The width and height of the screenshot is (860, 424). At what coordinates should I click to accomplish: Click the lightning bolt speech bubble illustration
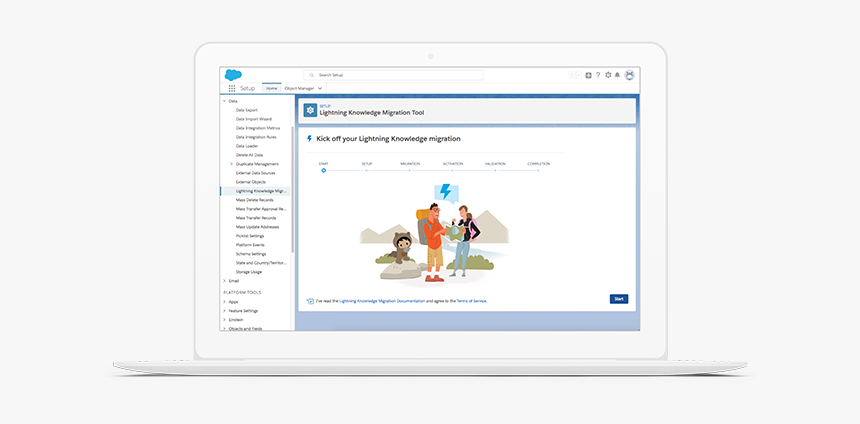click(x=446, y=193)
